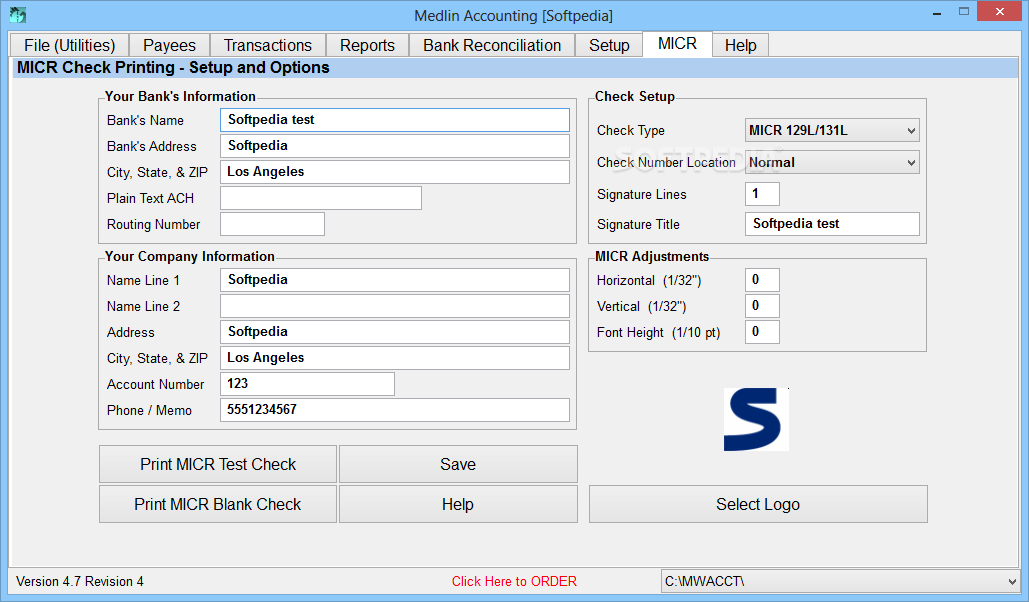
Task: Click Print MICR Test Check button
Action: (x=218, y=464)
